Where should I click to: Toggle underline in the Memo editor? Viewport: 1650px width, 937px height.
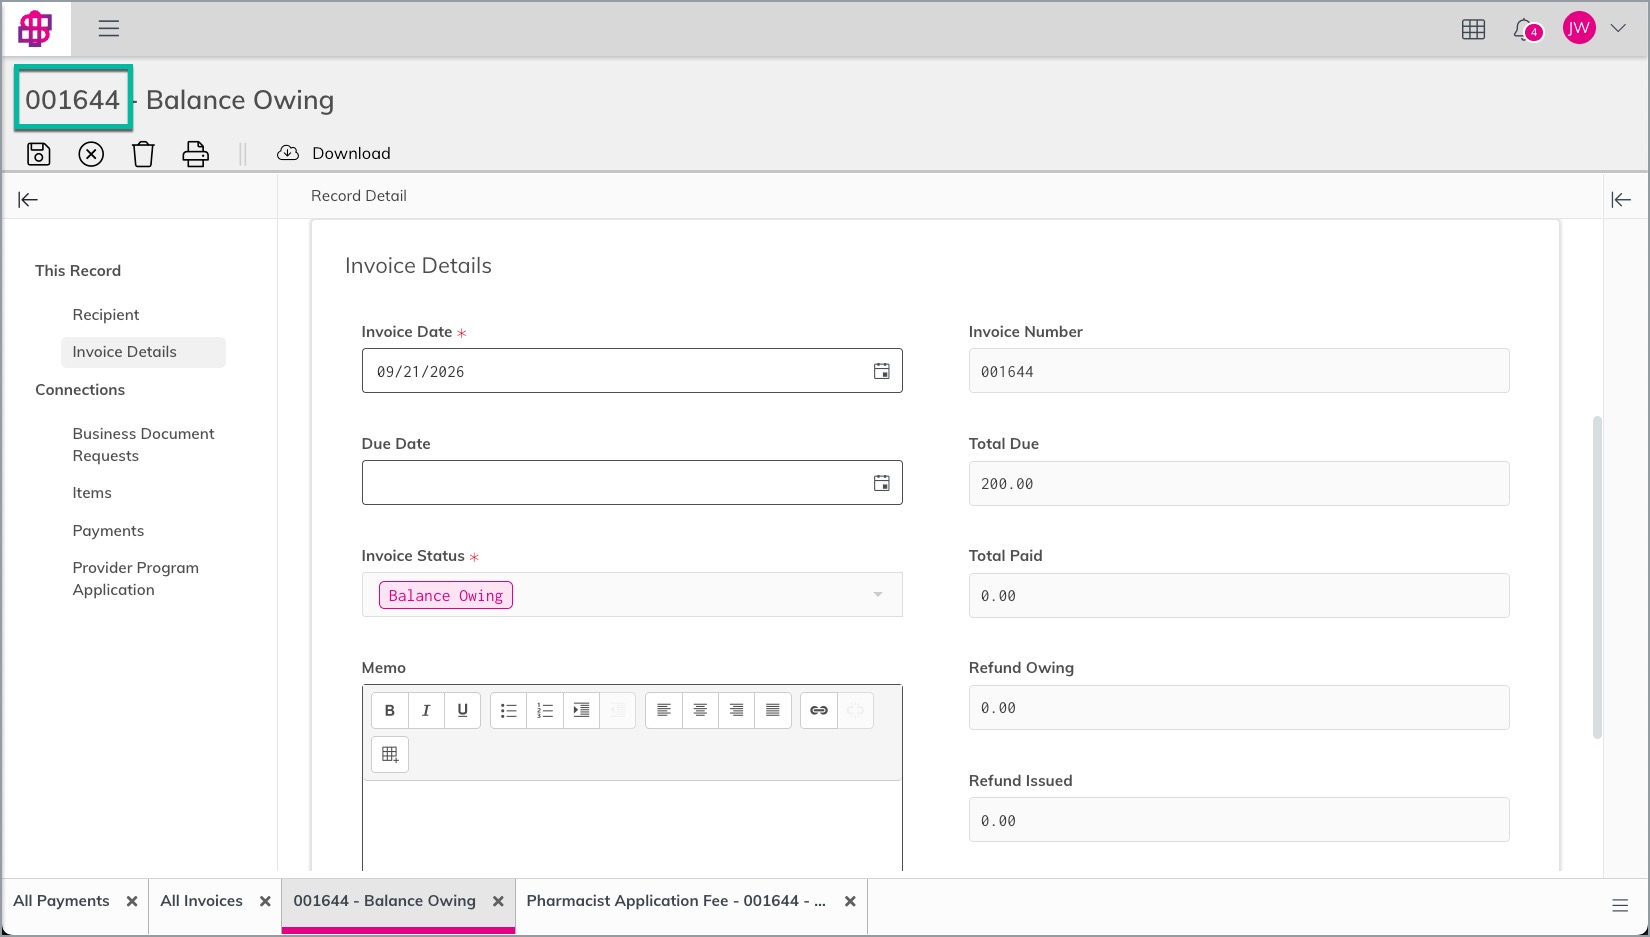point(462,711)
